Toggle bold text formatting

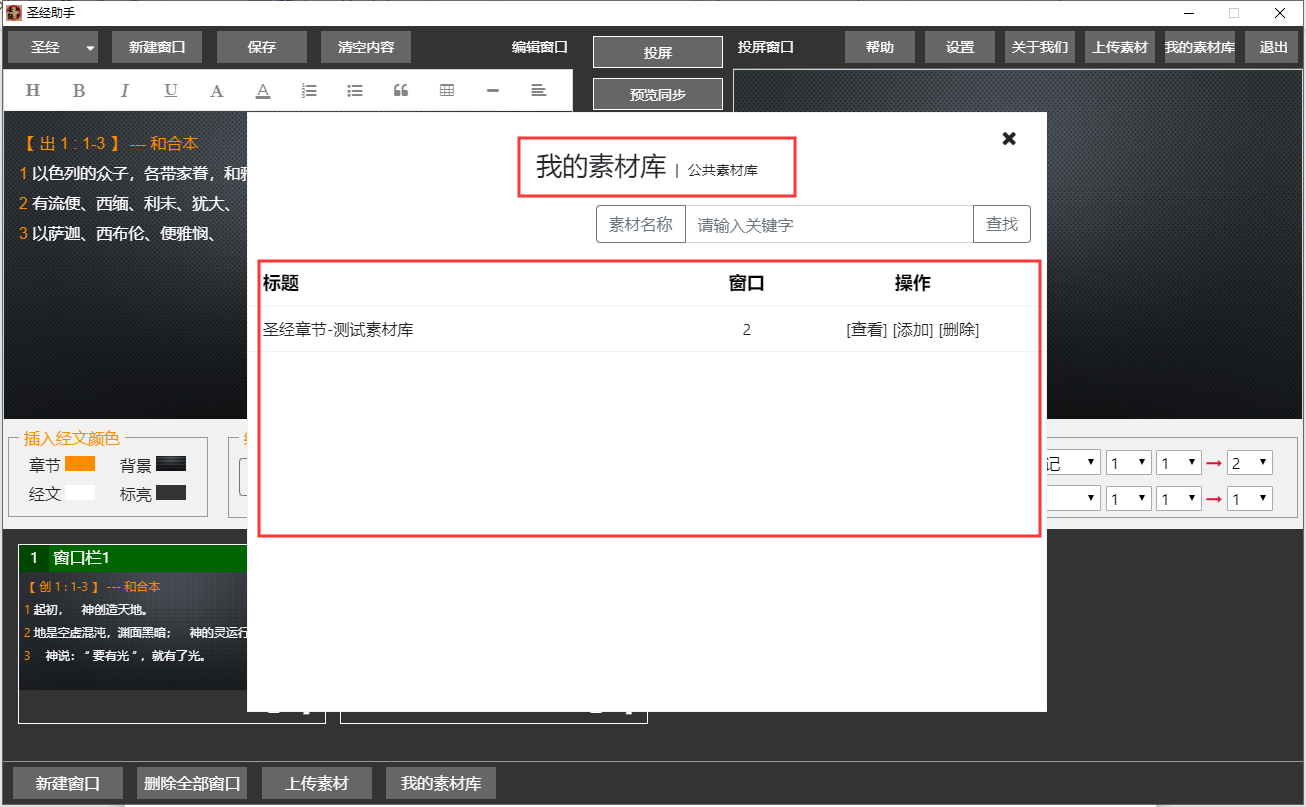[79, 91]
